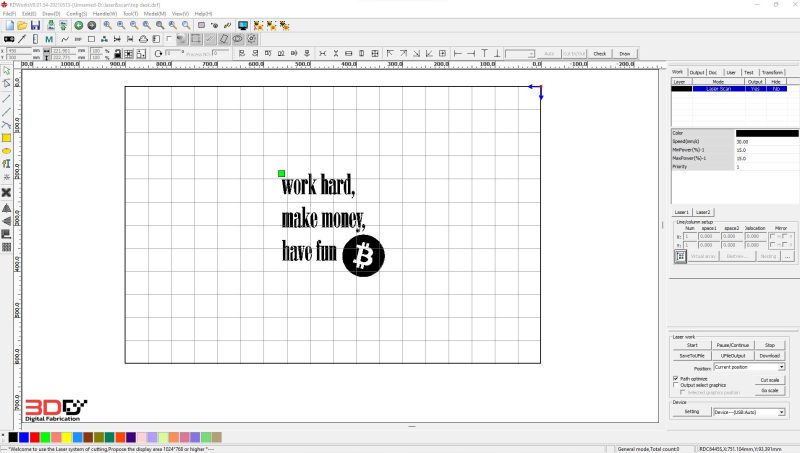
Task: Open the Config menu
Action: [77, 14]
